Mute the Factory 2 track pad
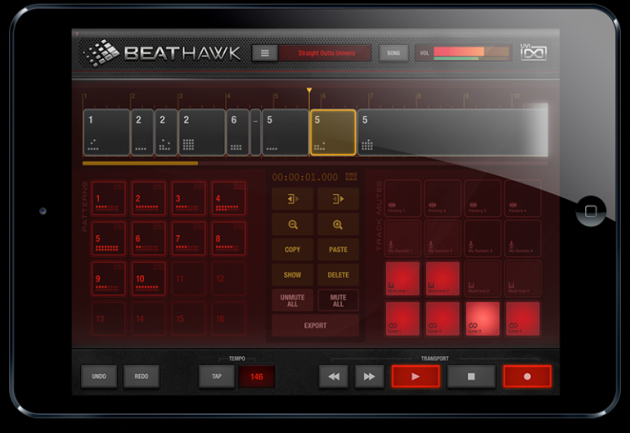Screen dimensions: 630x433 pos(442,198)
